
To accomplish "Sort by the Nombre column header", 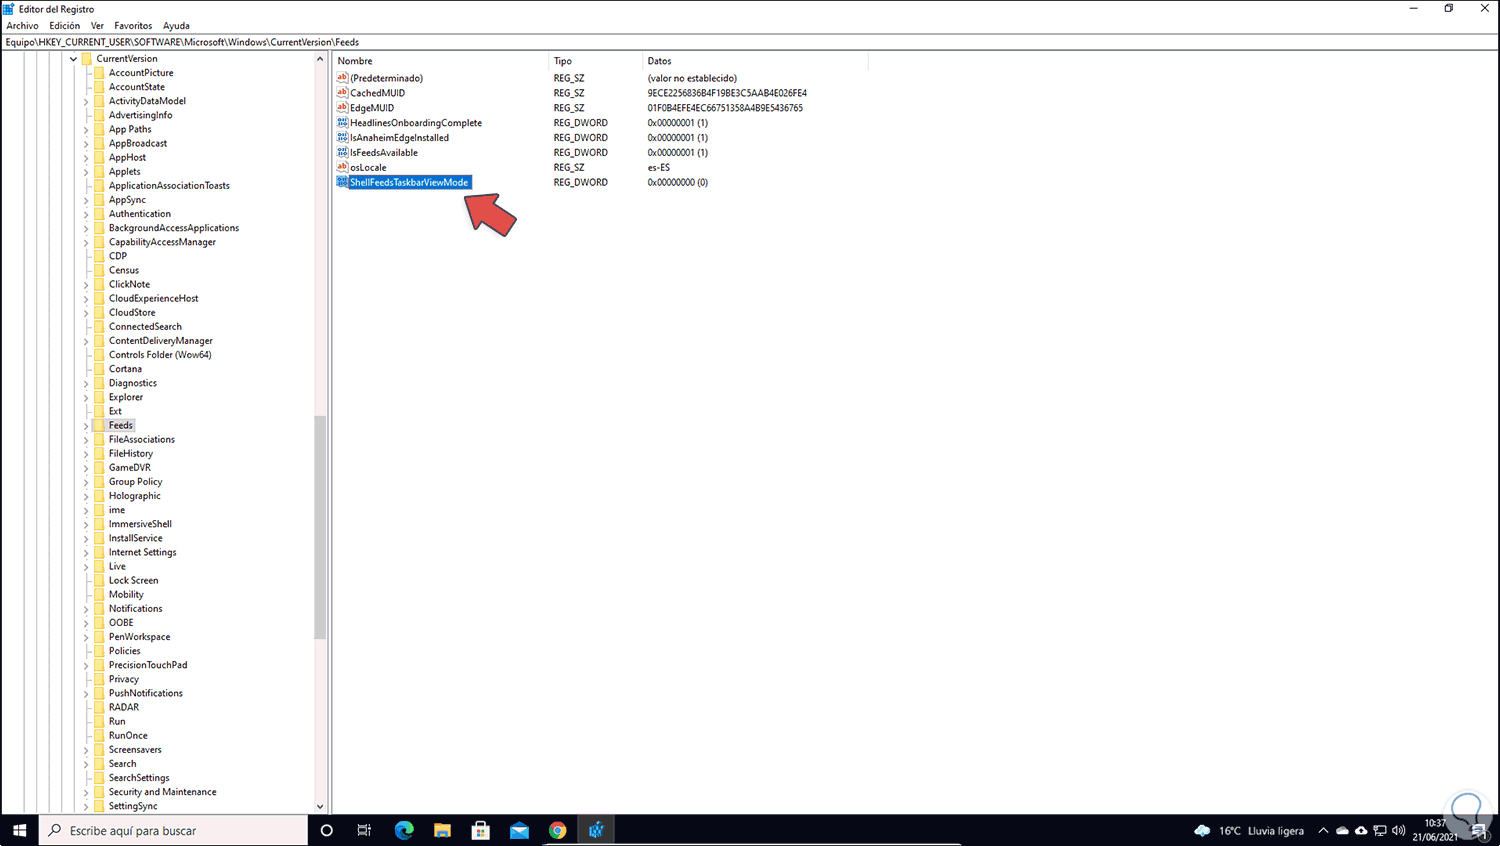I will [x=441, y=61].
